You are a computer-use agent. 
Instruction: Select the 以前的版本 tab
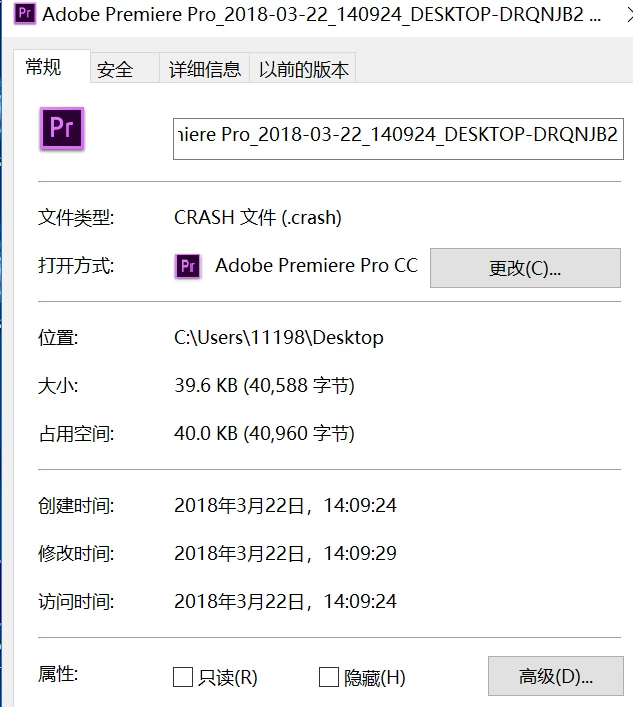303,69
